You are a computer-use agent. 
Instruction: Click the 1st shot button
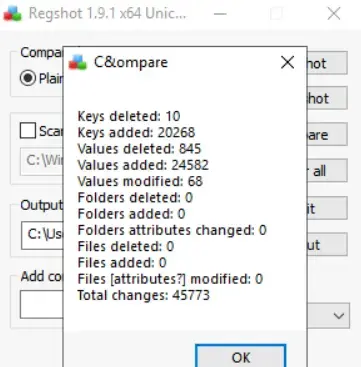327,63
